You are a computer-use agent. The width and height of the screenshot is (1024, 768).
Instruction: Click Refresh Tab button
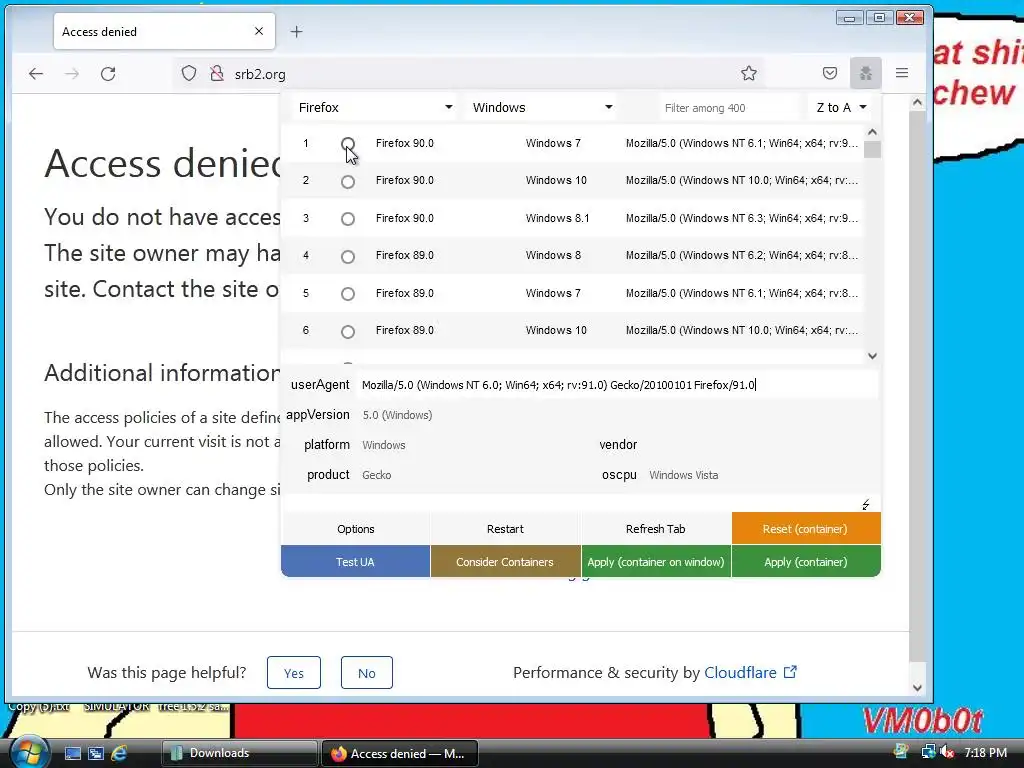656,529
